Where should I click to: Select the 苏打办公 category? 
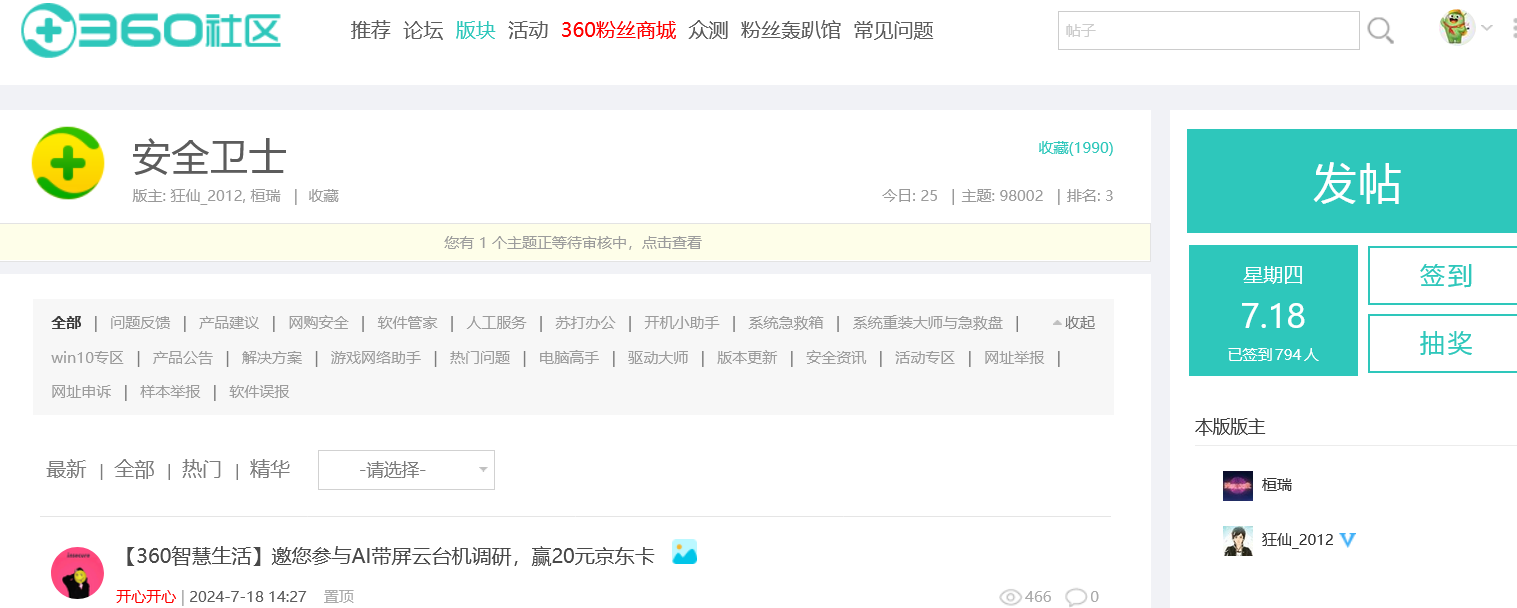click(x=585, y=323)
